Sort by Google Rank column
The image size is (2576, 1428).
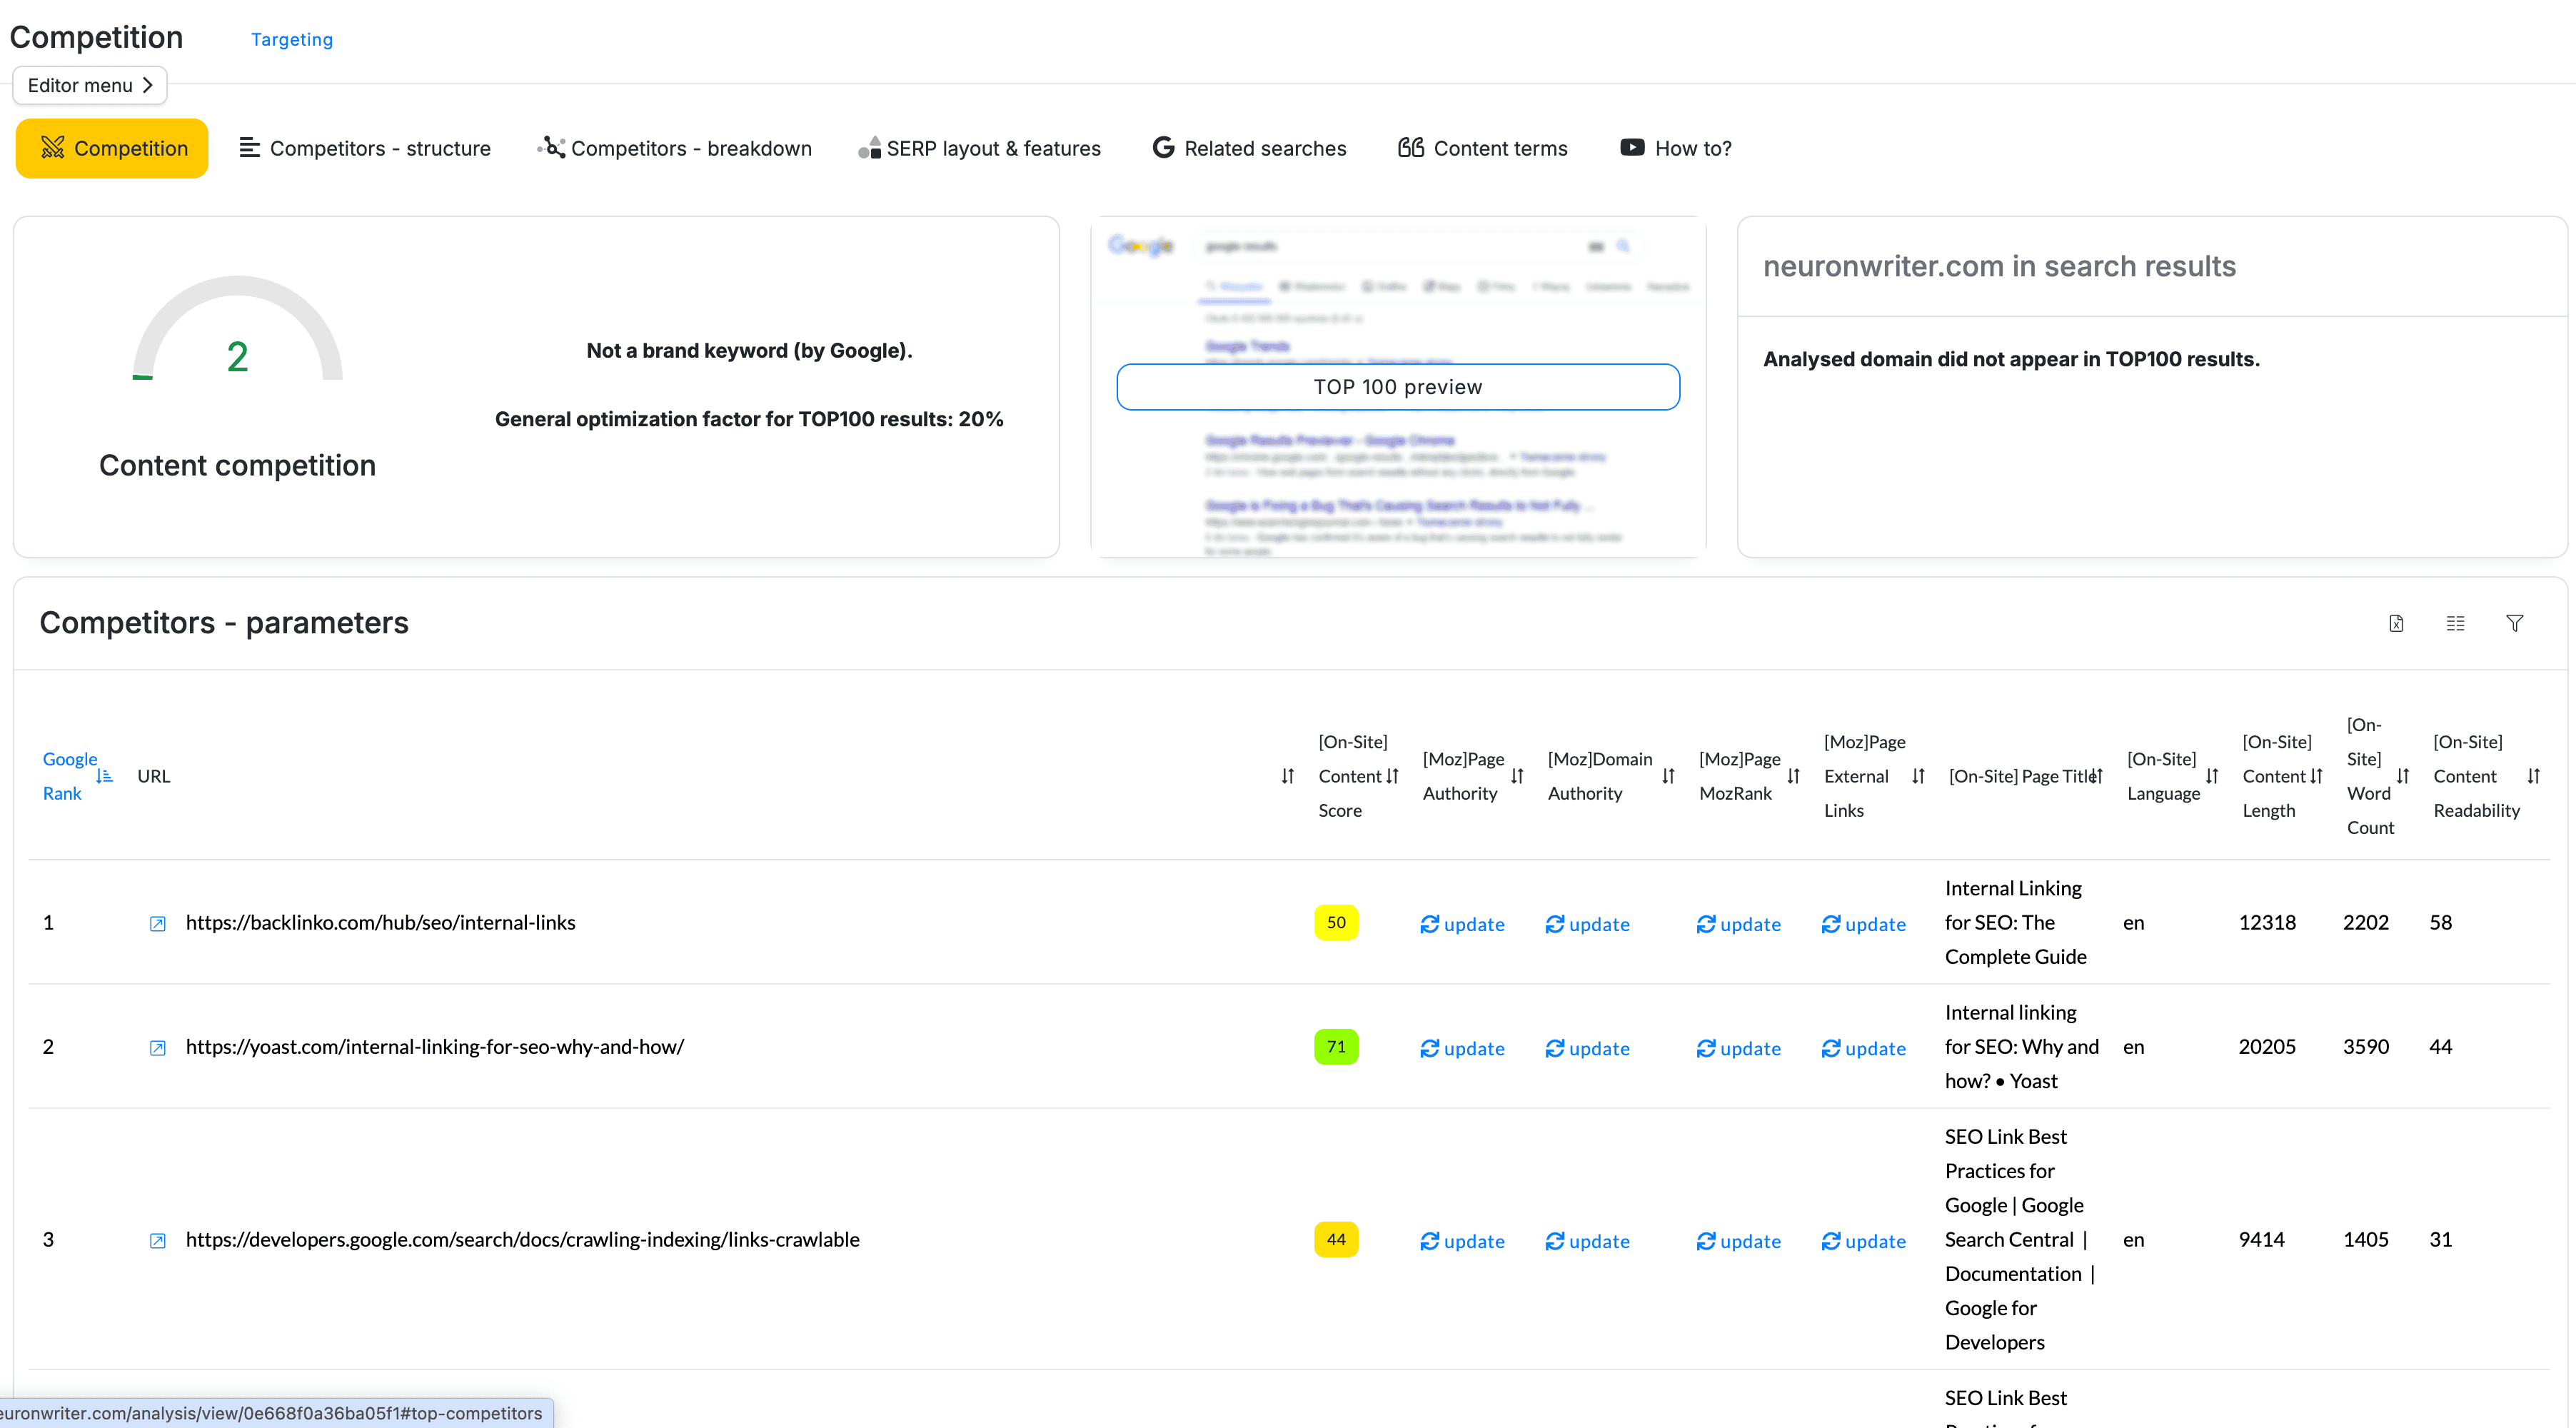pyautogui.click(x=104, y=776)
